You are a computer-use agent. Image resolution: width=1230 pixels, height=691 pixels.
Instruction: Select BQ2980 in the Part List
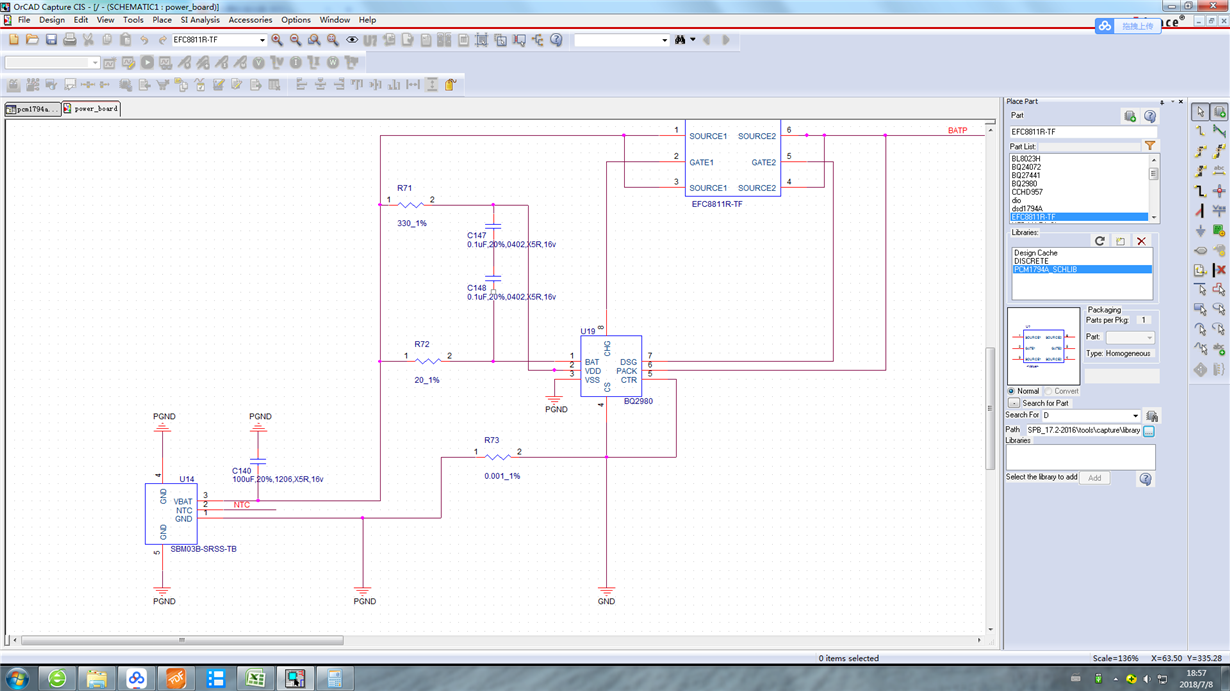1023,184
